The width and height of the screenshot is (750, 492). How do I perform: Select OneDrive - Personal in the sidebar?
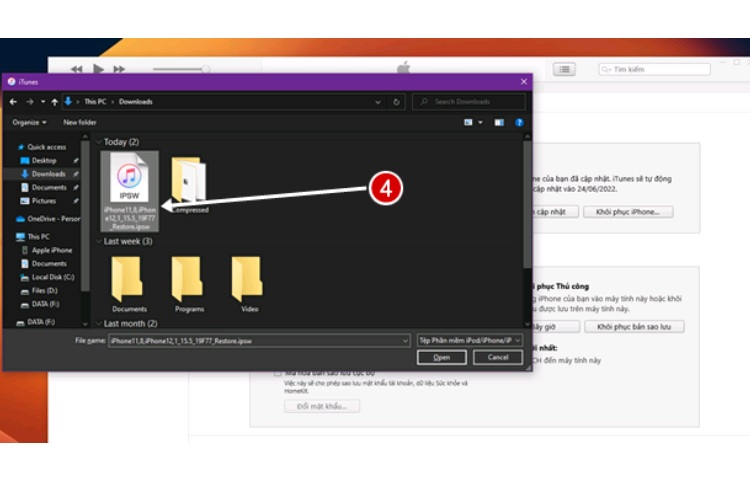click(48, 219)
